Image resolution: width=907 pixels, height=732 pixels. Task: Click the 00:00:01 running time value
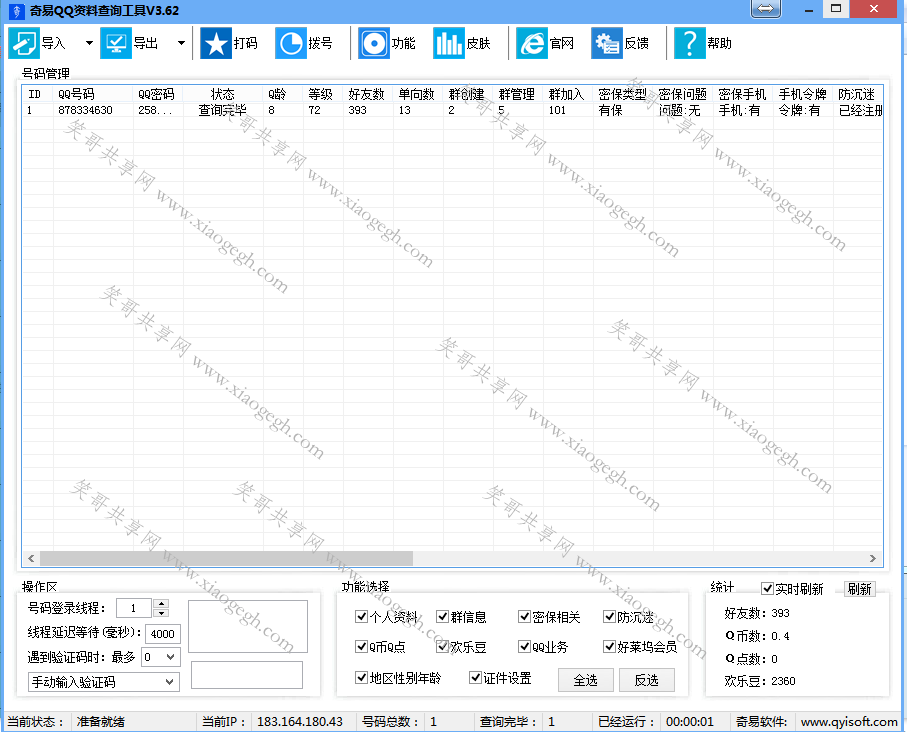(x=690, y=722)
